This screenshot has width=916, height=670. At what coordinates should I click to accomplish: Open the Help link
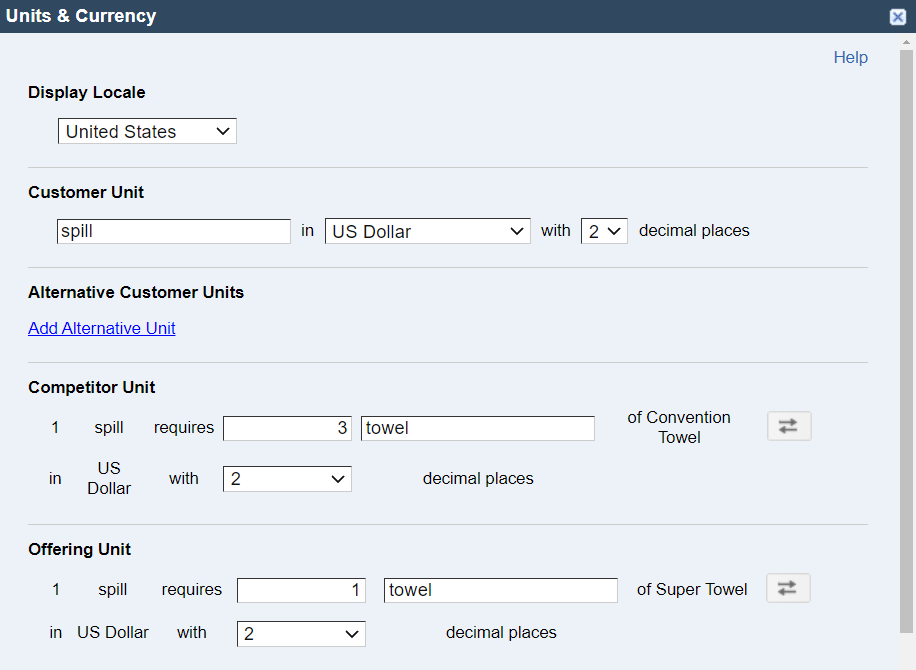851,57
